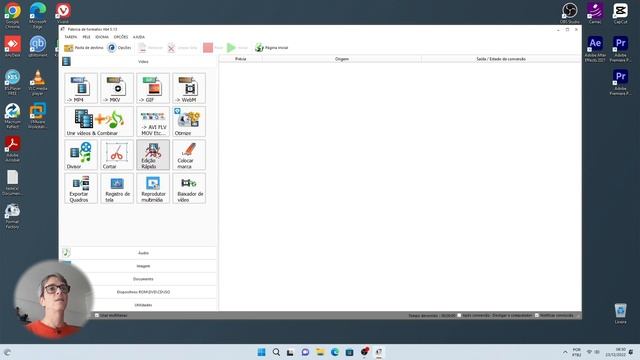Viewport: 640px width, 360px height.
Task: Open Microsoft Edge desktop shortcut
Action: point(38,16)
